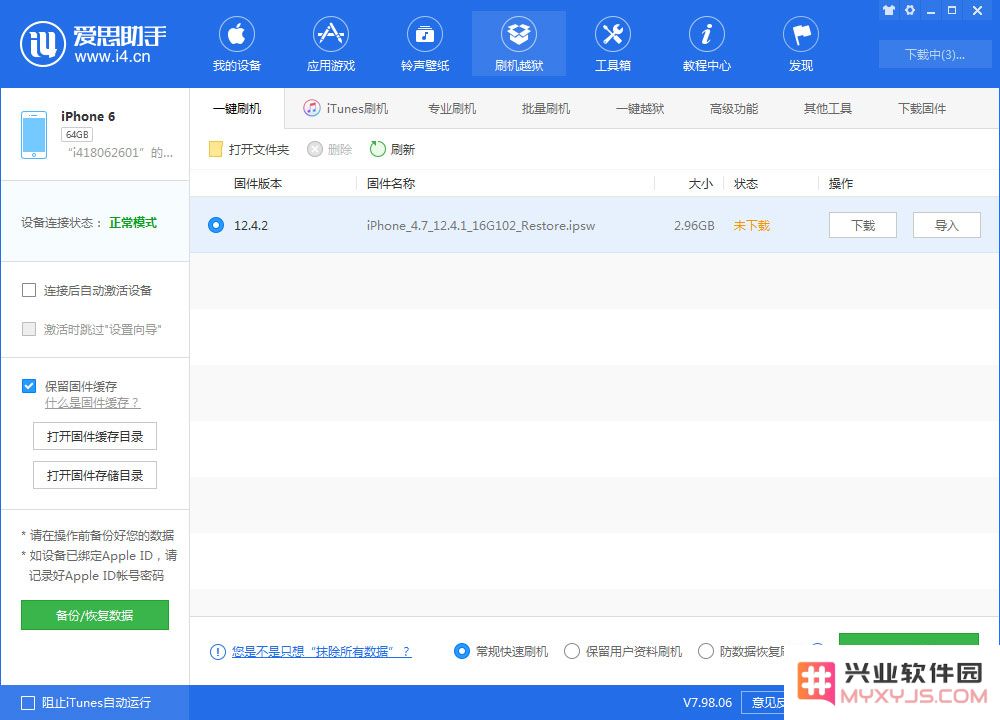Click green 备份/恢复数据 button
The width and height of the screenshot is (1000, 720).
[95, 615]
